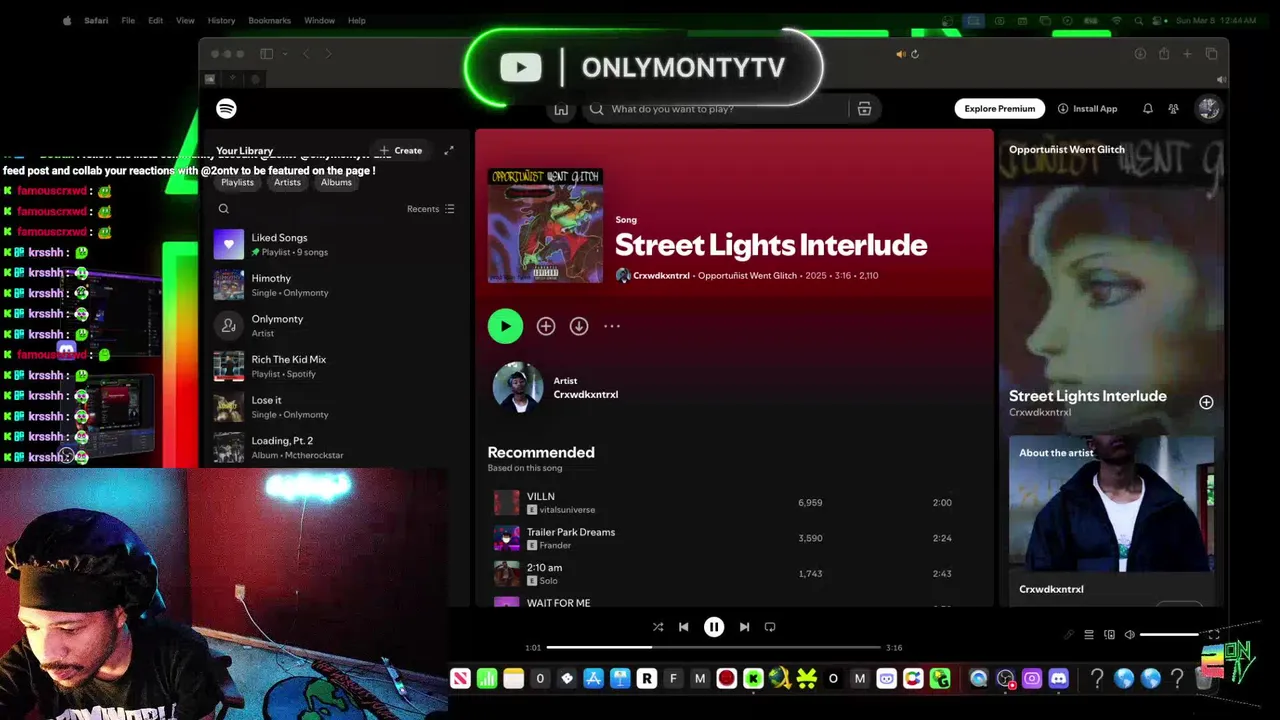Click the Explore Premium button
This screenshot has height=720, width=1280.
coord(999,108)
